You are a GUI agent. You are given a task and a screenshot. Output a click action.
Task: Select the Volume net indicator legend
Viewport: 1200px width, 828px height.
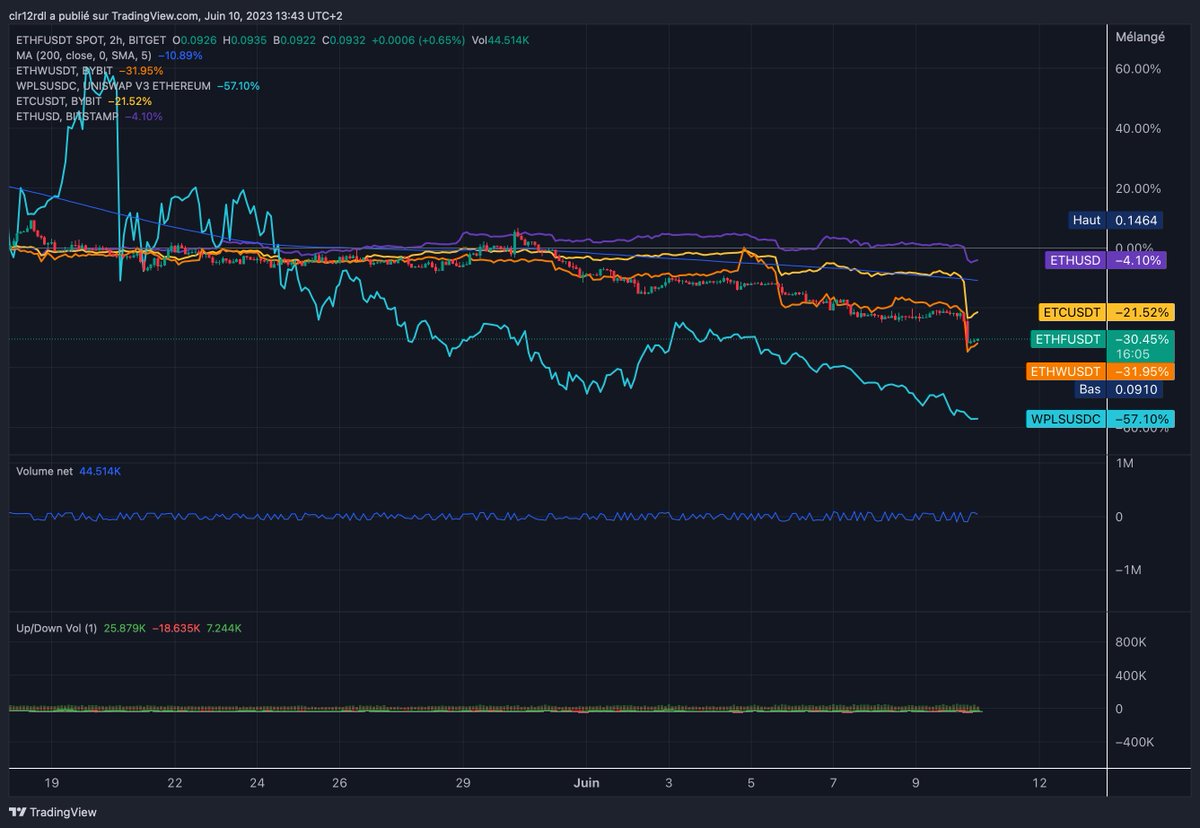pos(45,470)
